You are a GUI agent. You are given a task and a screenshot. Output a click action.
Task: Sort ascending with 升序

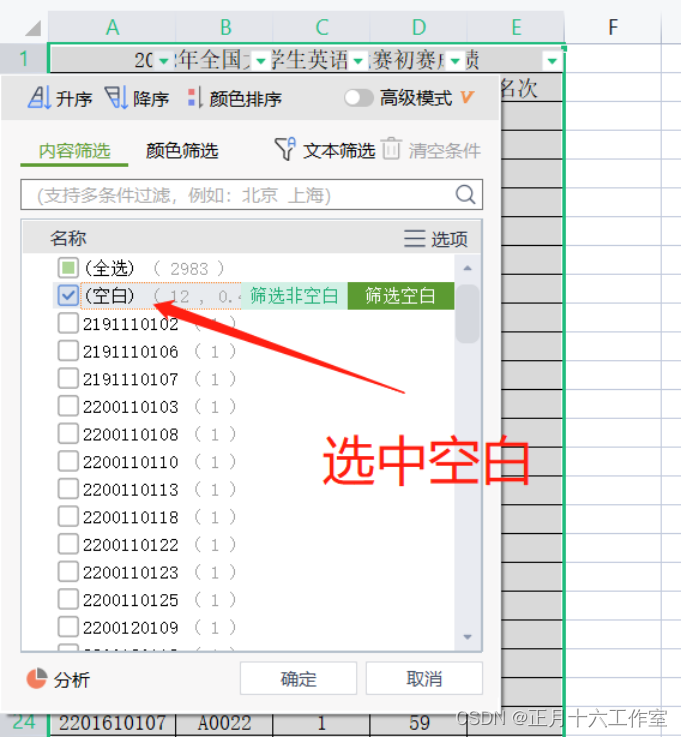pyautogui.click(x=60, y=98)
